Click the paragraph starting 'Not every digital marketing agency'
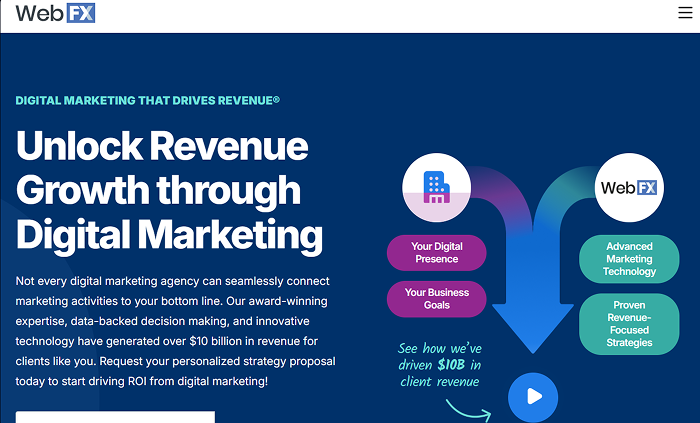 pos(175,331)
